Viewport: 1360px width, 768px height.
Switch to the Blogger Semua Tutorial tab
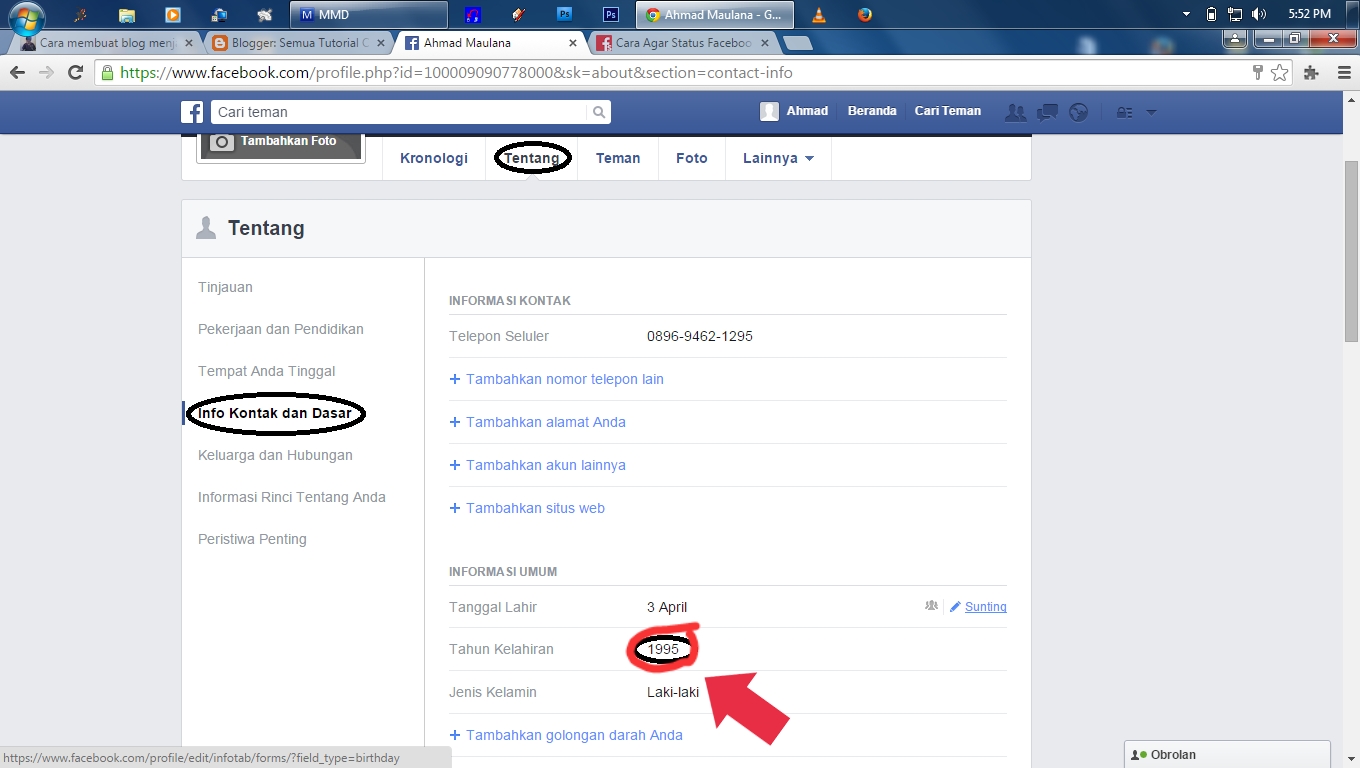click(x=297, y=43)
